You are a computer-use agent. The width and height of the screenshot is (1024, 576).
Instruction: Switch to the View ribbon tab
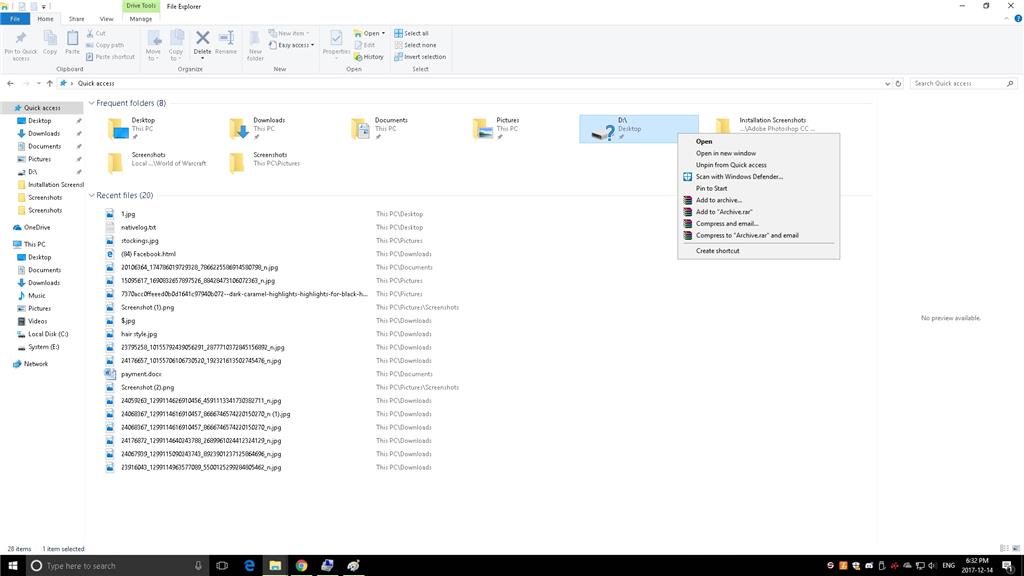[106, 19]
